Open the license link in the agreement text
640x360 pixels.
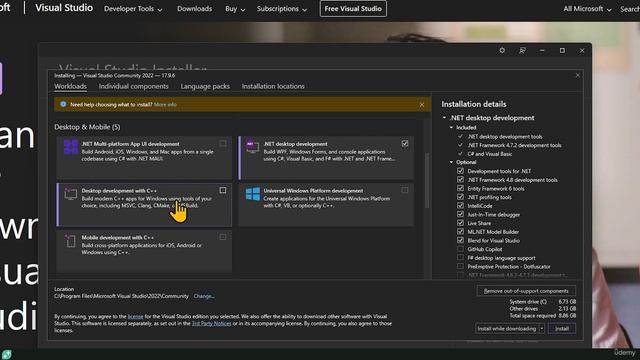135,316
